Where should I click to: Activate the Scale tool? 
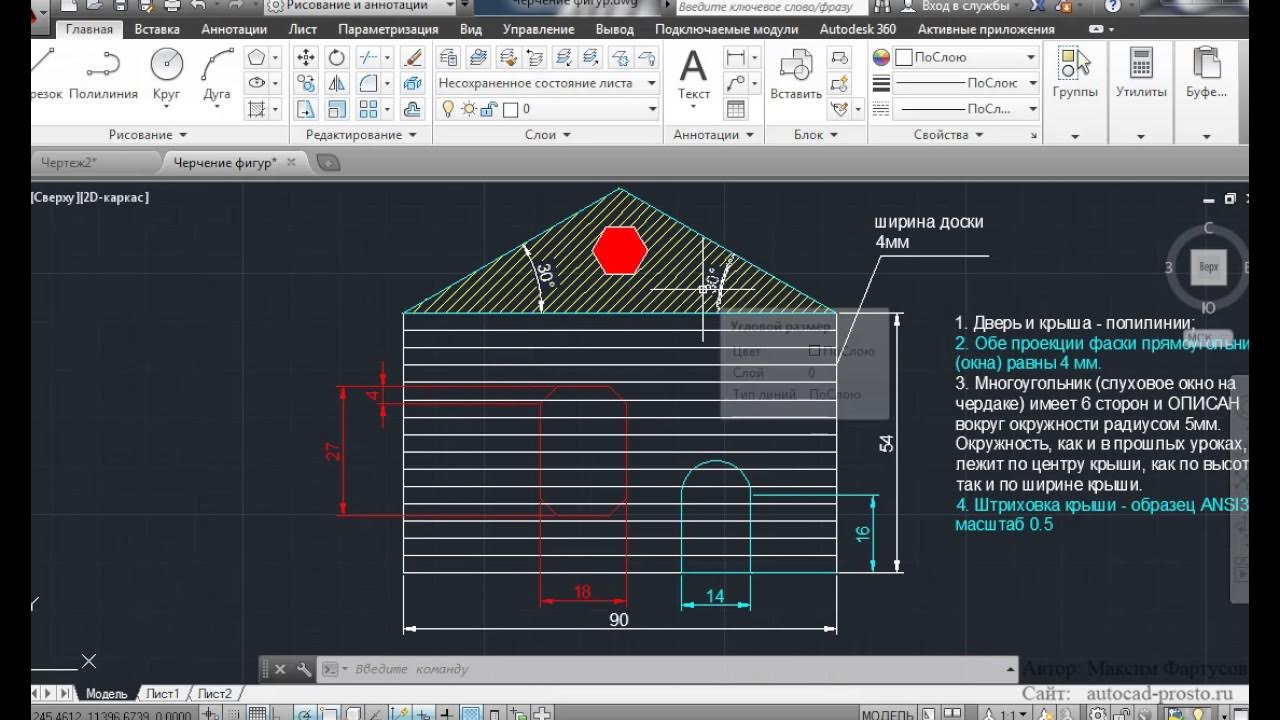337,109
